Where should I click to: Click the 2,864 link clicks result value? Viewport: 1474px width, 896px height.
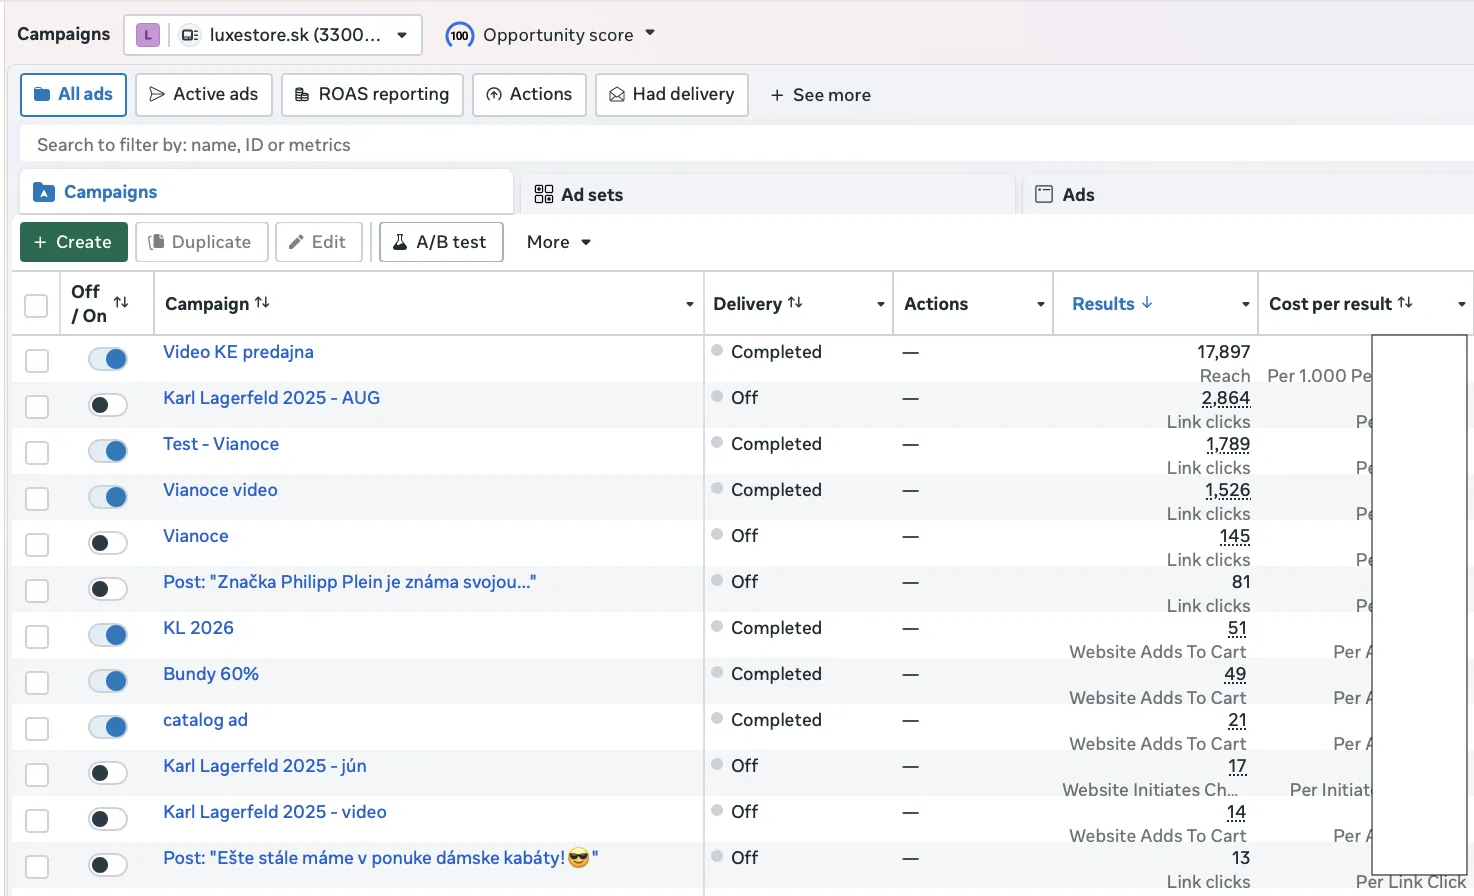coord(1226,398)
